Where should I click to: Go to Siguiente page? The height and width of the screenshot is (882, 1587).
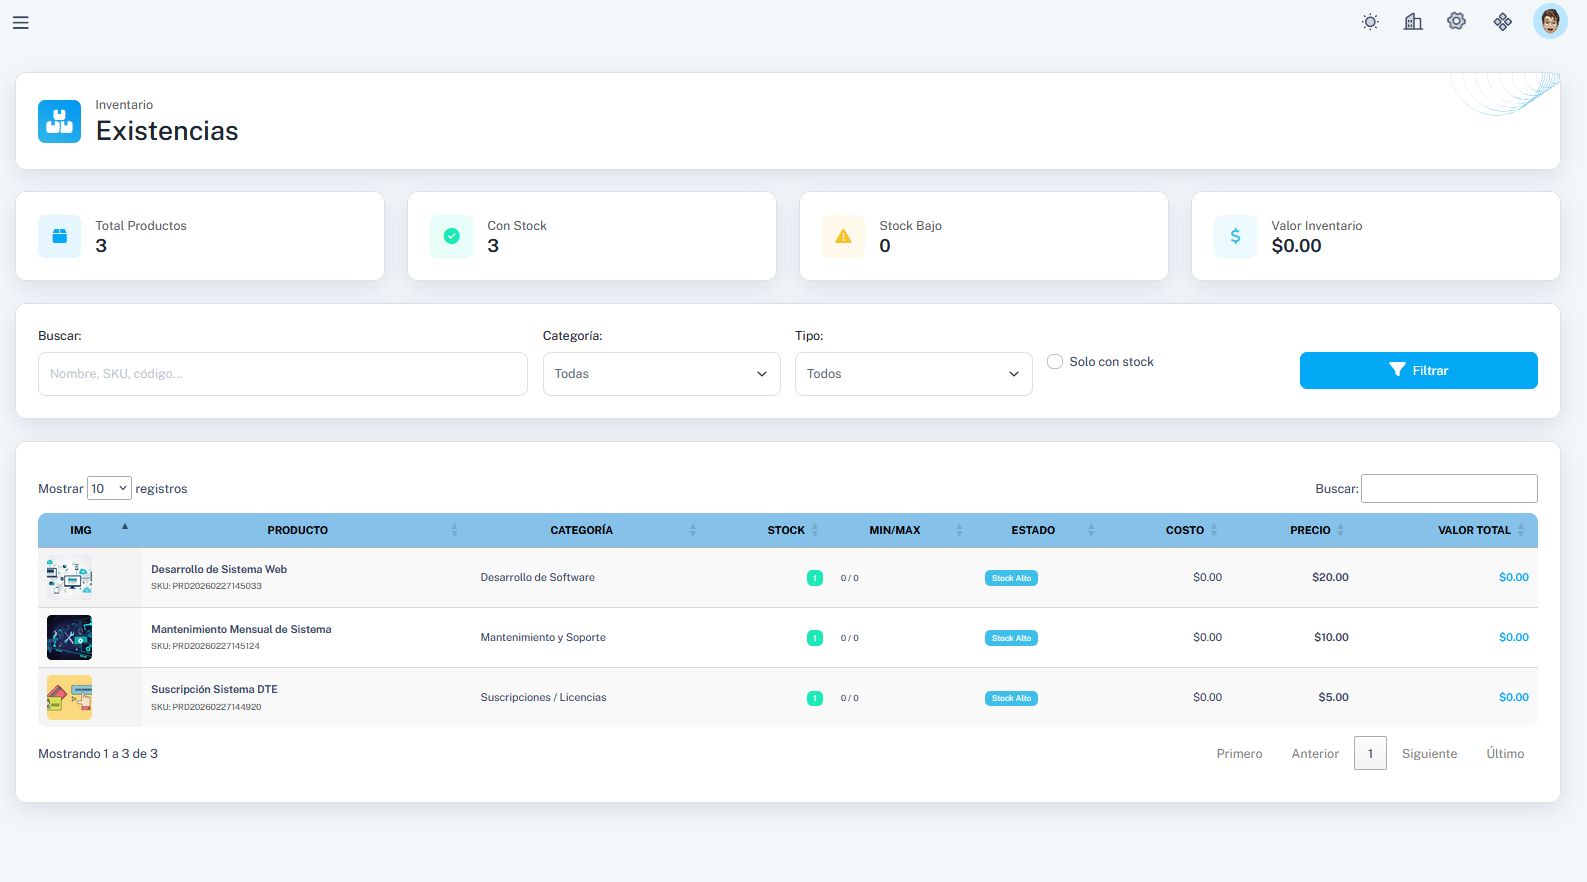tap(1429, 754)
